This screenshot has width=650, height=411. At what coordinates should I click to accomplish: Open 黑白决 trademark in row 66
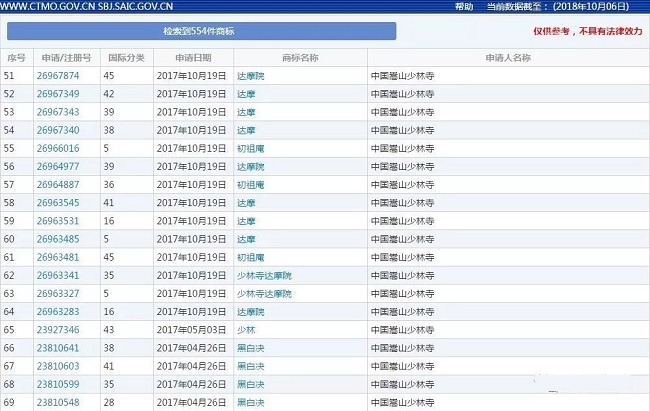point(250,348)
